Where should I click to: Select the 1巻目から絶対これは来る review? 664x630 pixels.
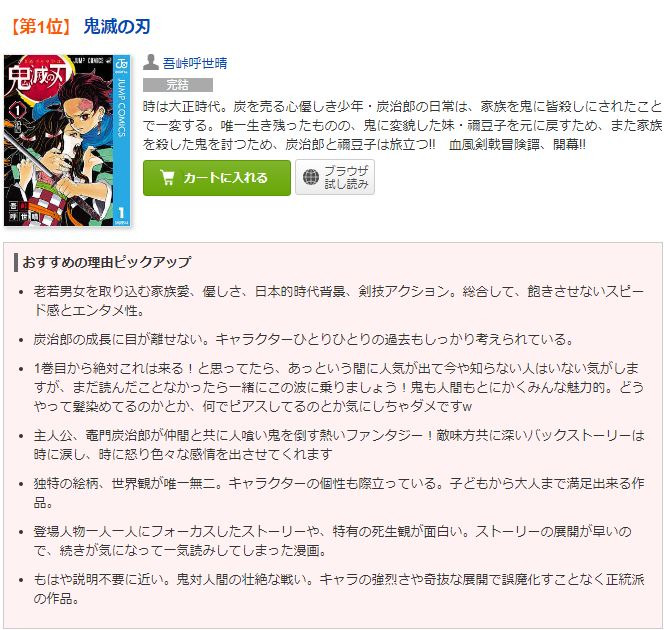(339, 387)
